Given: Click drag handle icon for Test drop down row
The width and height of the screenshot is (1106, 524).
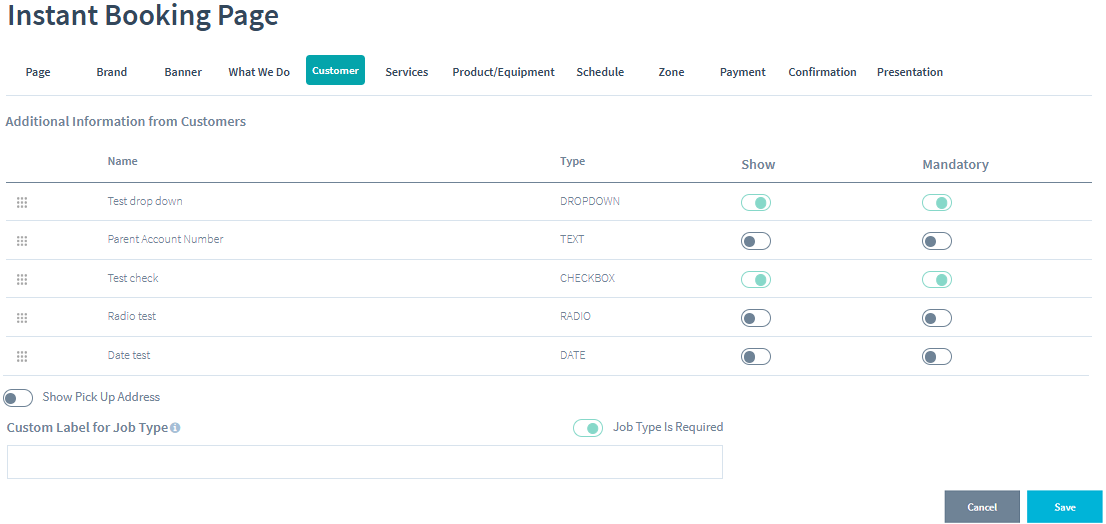Looking at the screenshot, I should click(22, 203).
